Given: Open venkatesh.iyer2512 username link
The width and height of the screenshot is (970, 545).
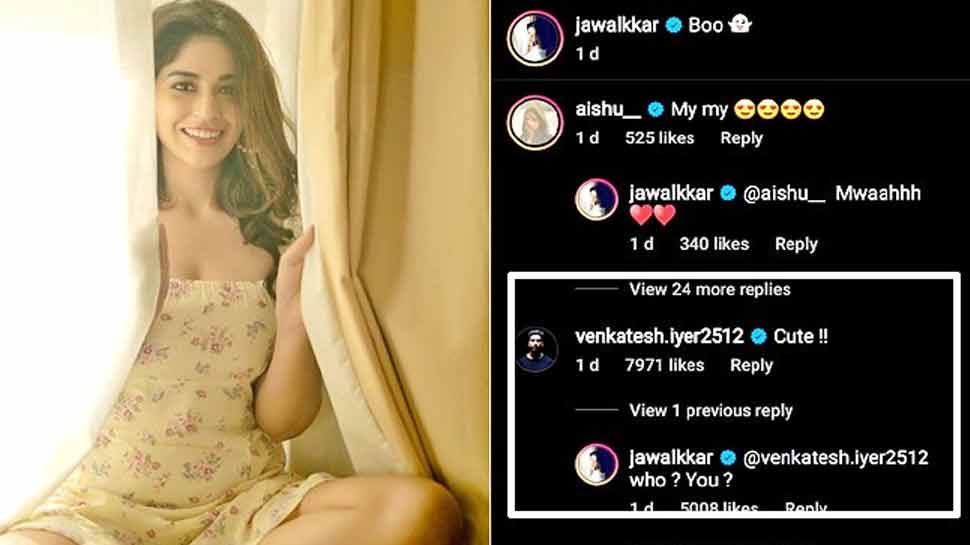Looking at the screenshot, I should point(659,337).
